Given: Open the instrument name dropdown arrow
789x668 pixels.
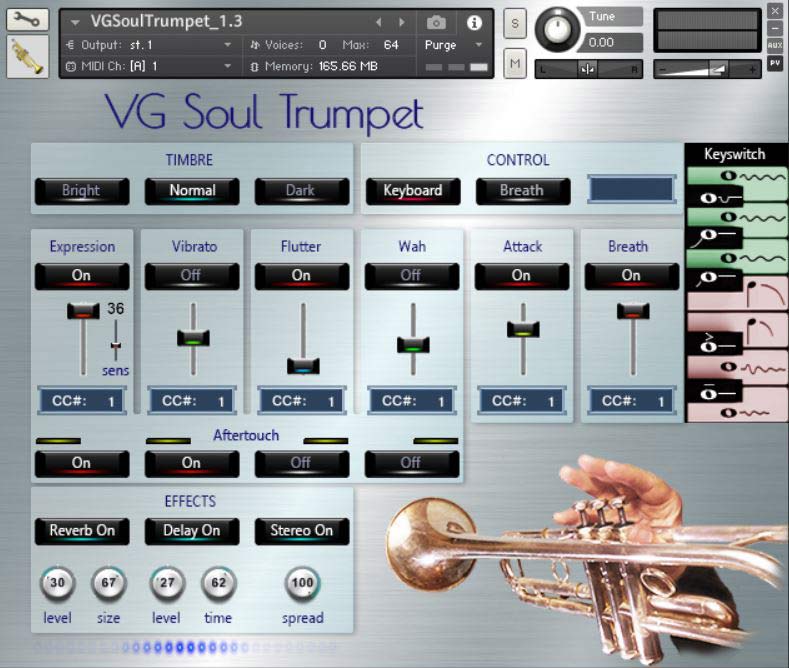Looking at the screenshot, I should point(75,23).
